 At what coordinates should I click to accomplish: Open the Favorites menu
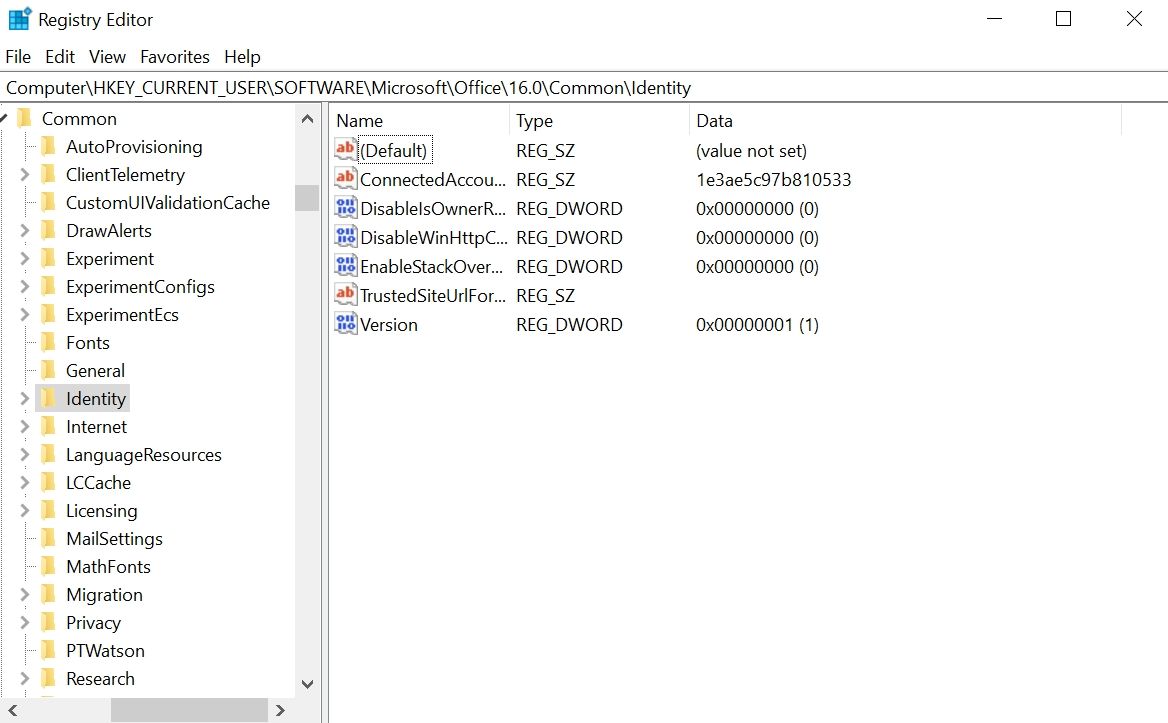tap(175, 57)
